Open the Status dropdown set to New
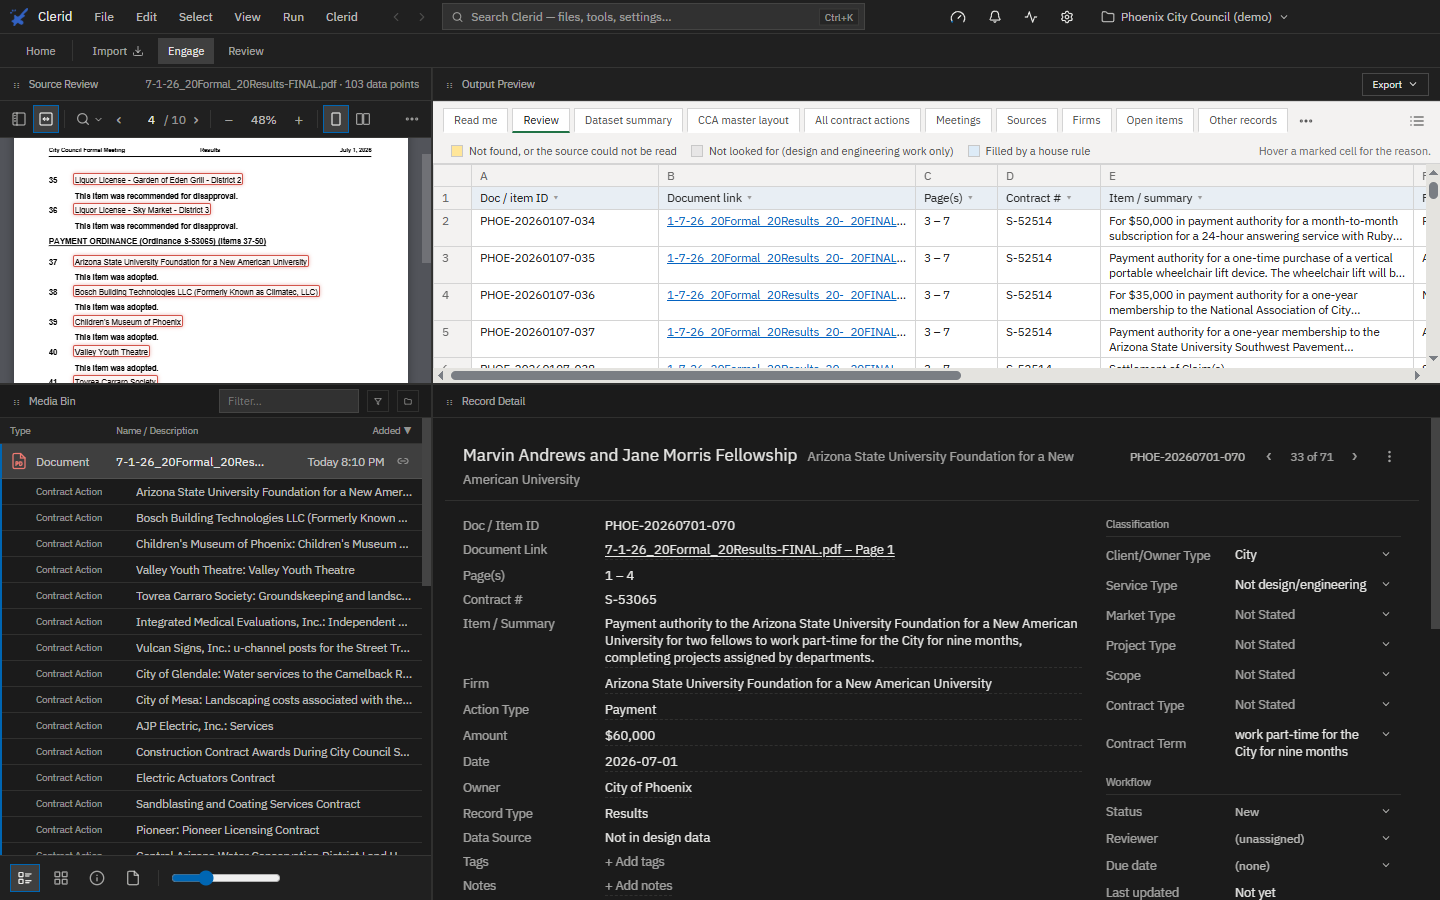Image resolution: width=1440 pixels, height=900 pixels. coord(1312,812)
